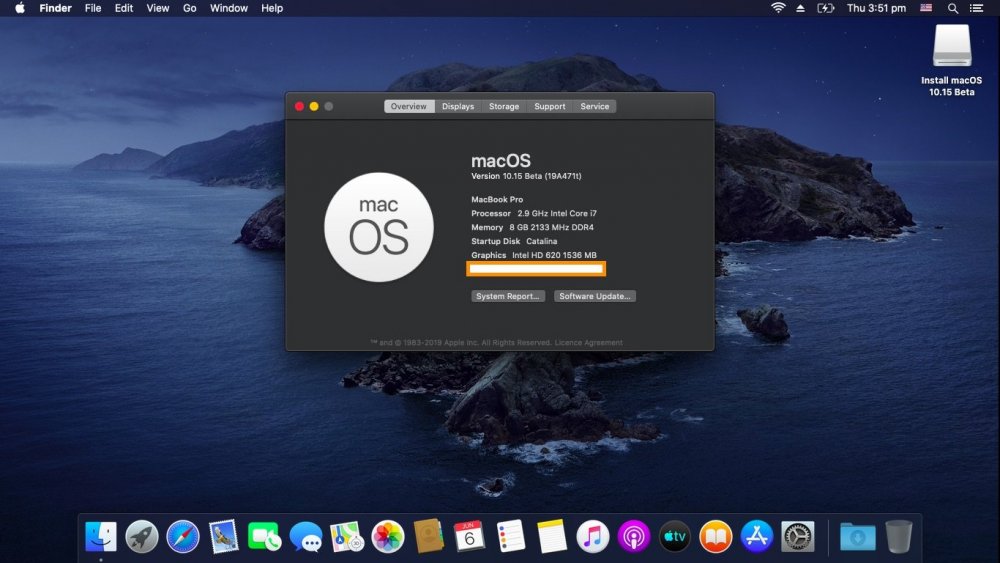Screen dimensions: 1000x563
Task: Select the Support tab
Action: tap(549, 106)
